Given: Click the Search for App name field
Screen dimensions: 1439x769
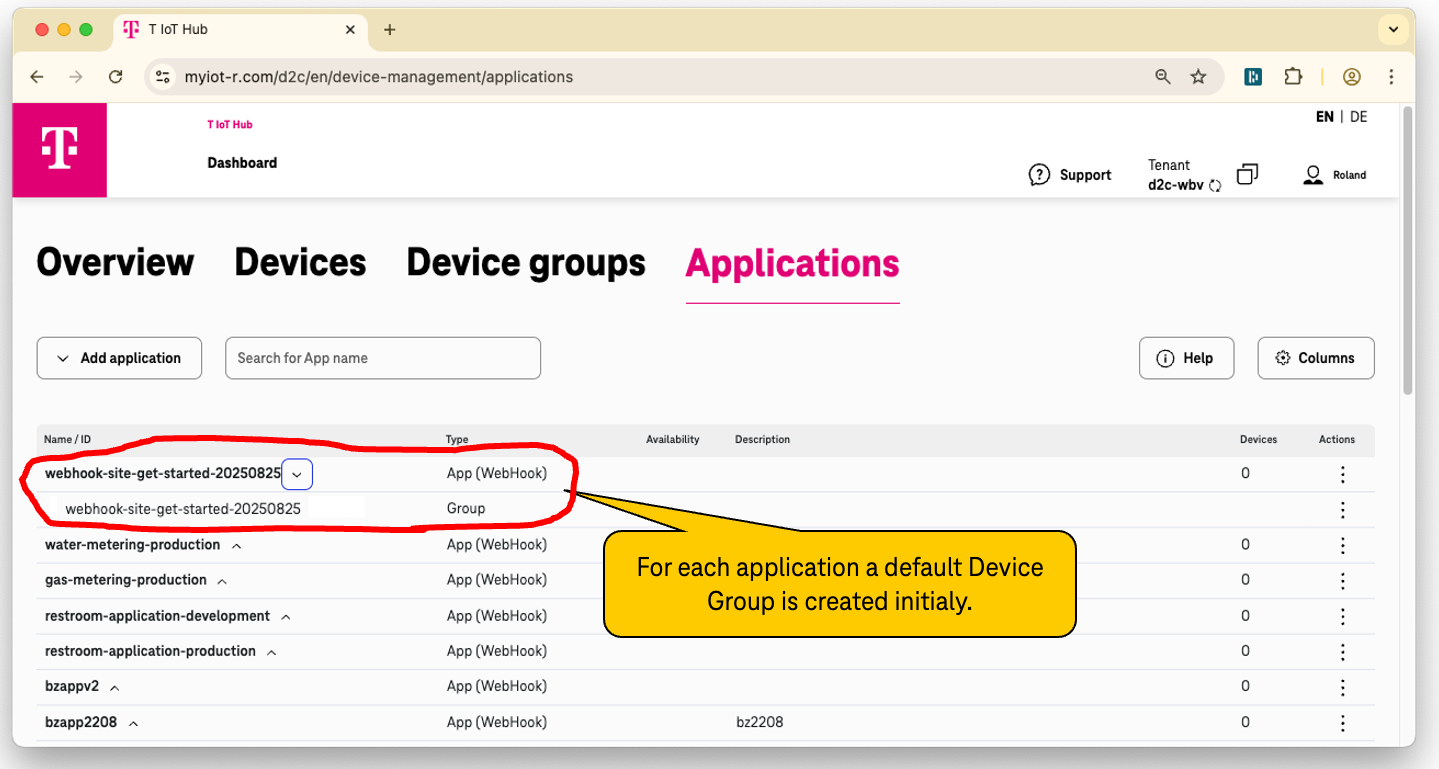Looking at the screenshot, I should point(382,357).
